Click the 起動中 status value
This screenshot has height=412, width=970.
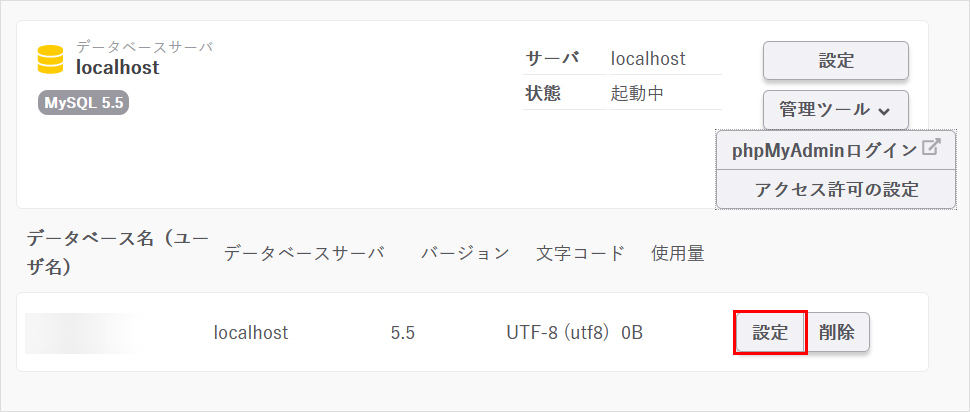click(x=638, y=94)
